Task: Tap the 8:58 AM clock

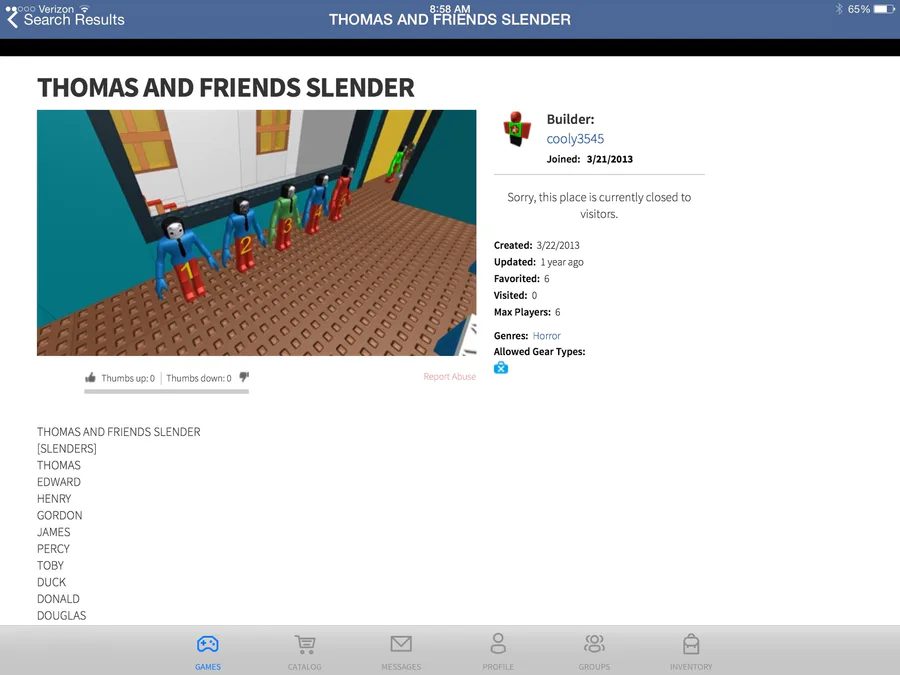Action: [x=450, y=8]
